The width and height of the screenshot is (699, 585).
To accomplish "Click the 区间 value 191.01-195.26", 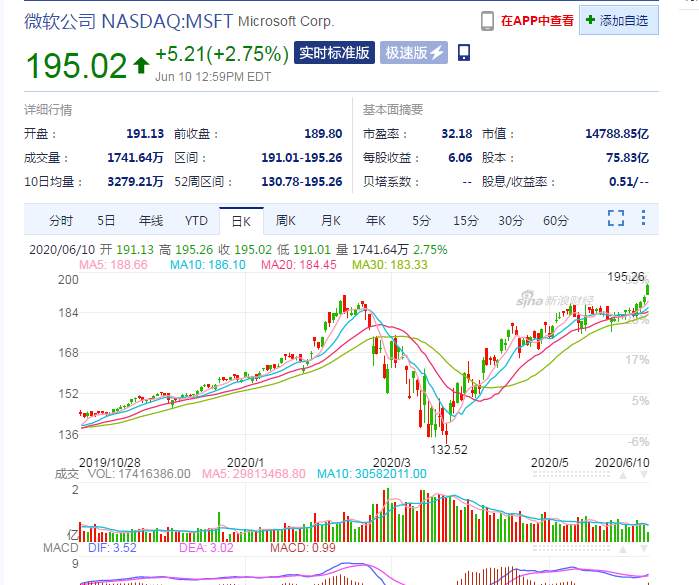I will [302, 158].
